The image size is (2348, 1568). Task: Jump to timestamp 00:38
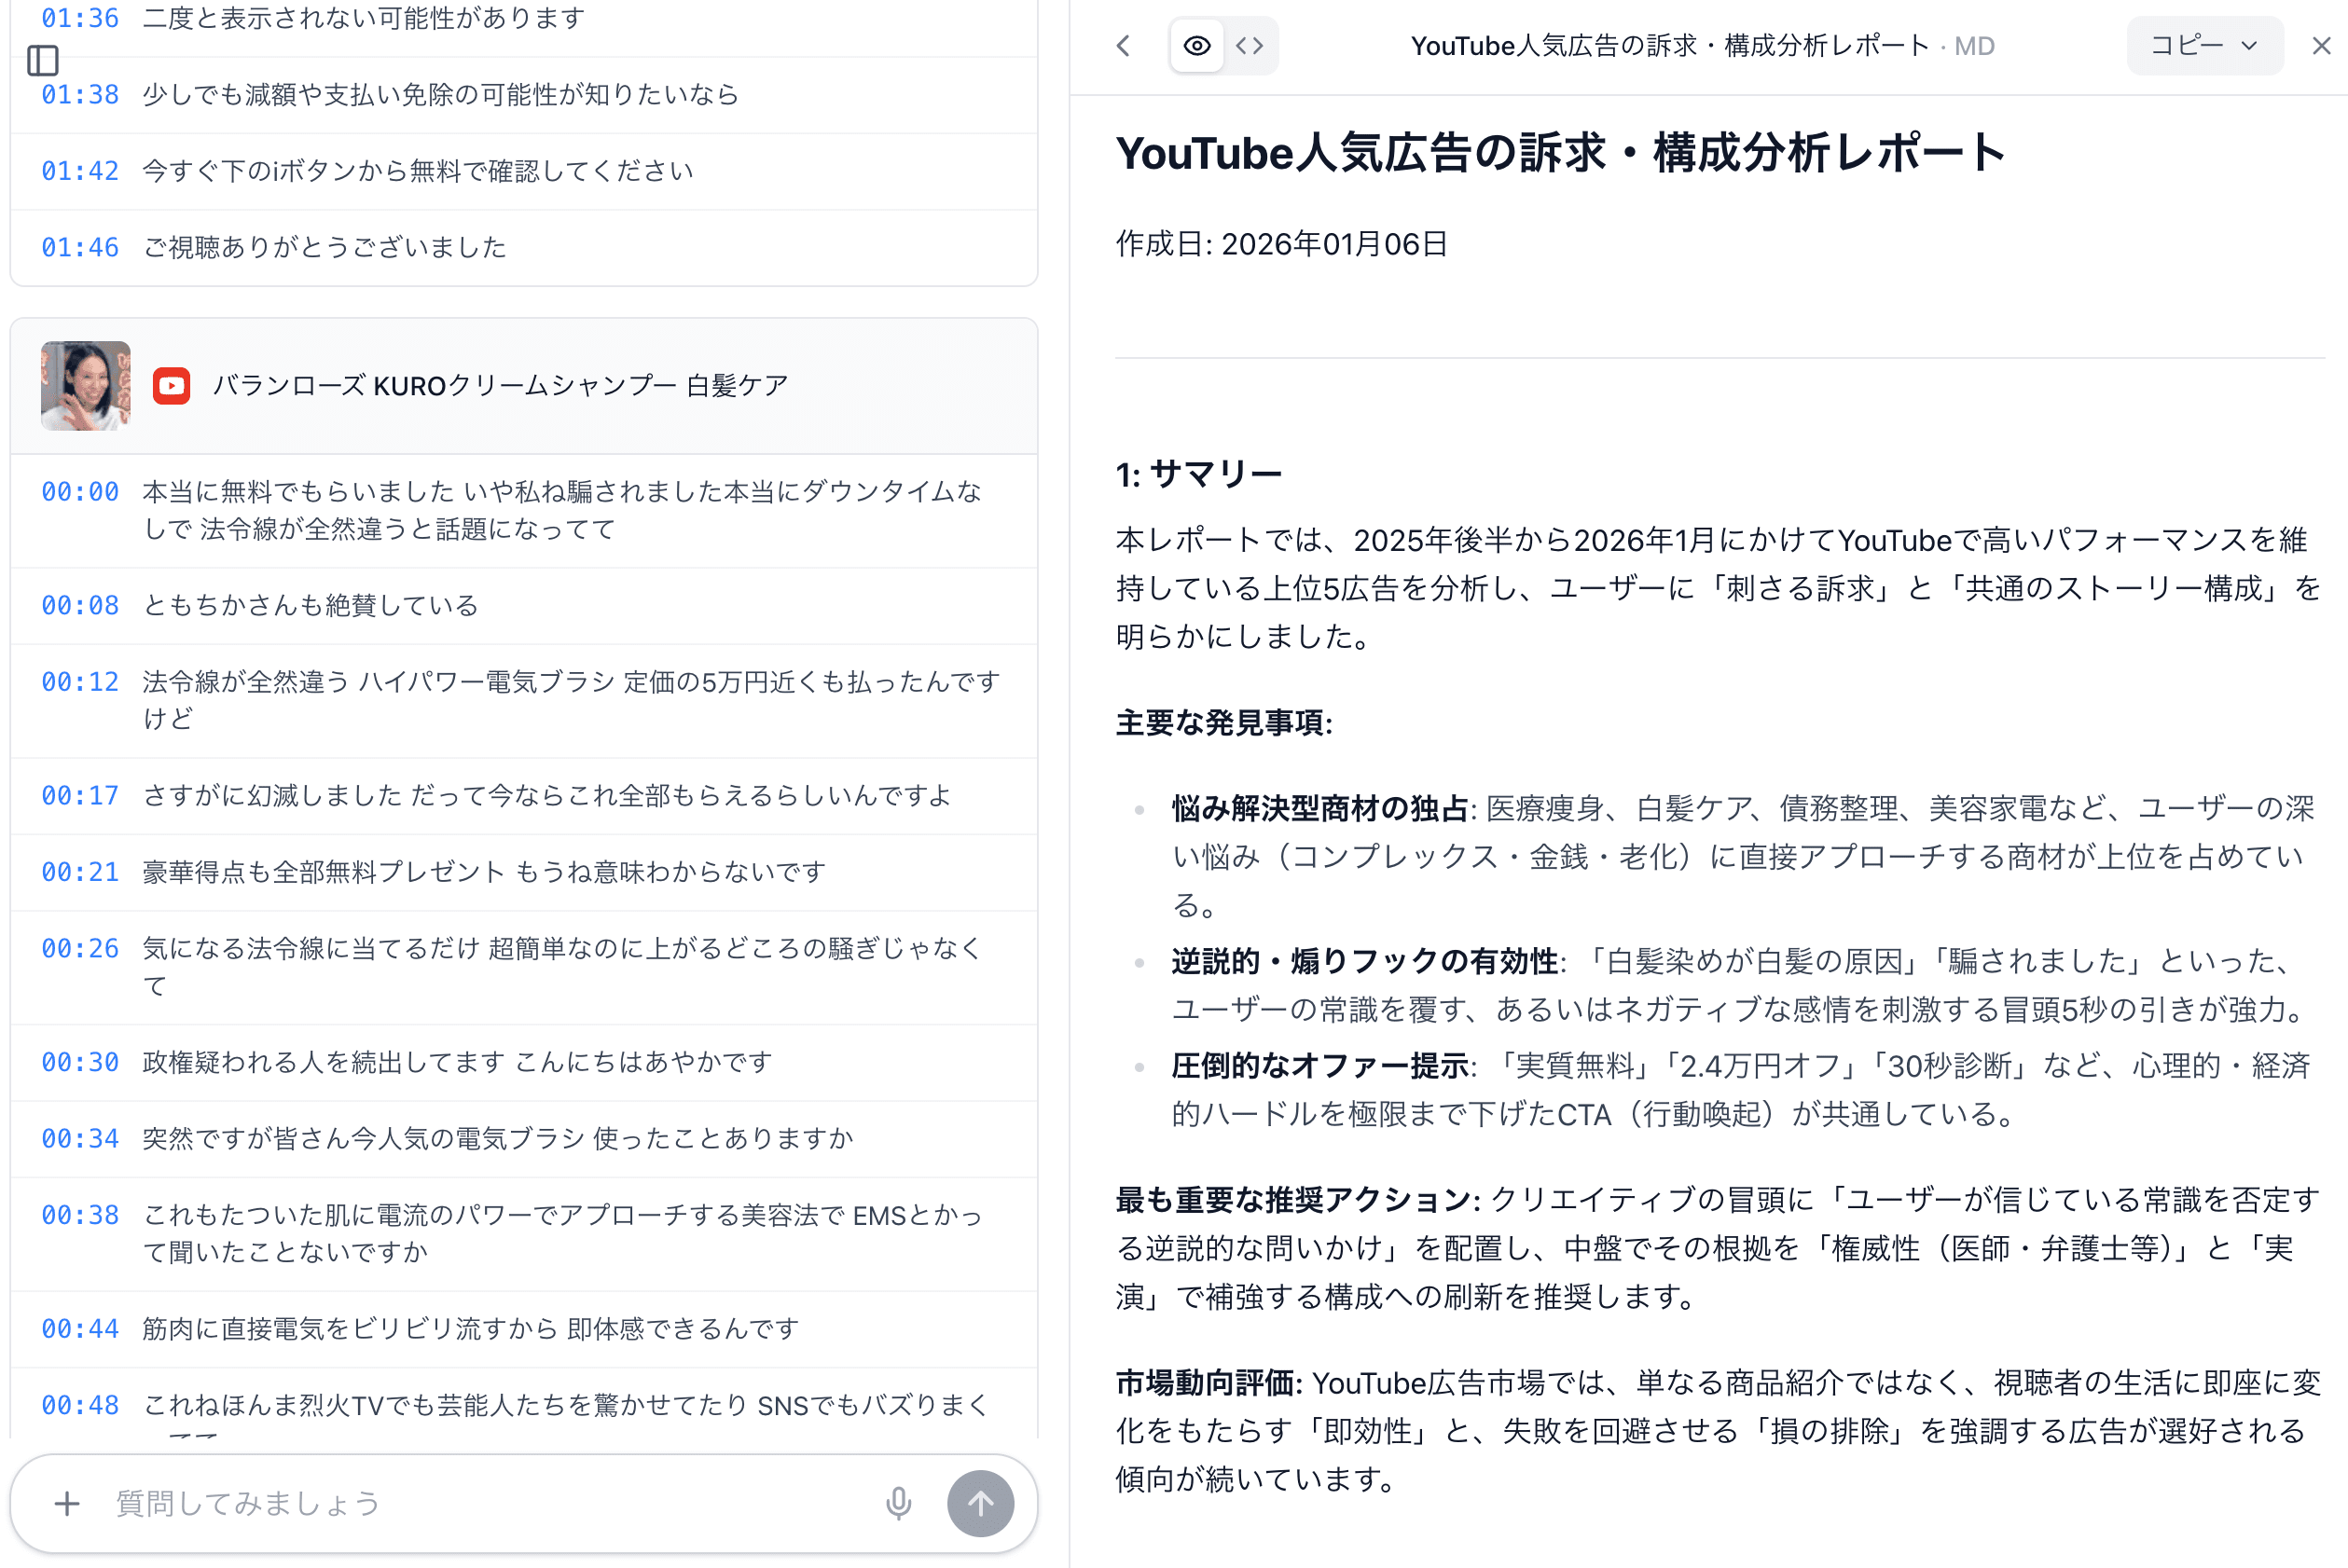[x=80, y=1215]
